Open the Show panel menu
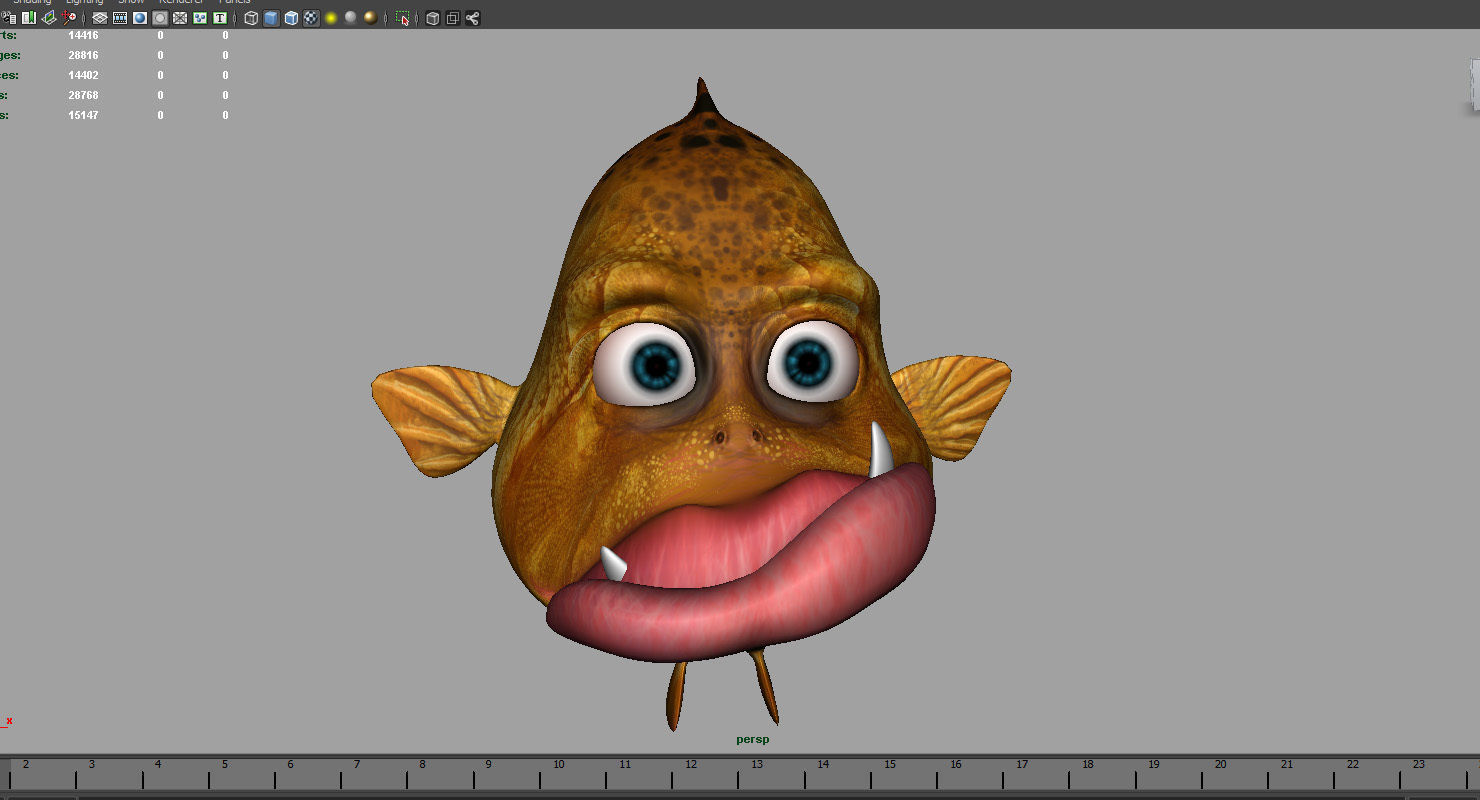1480x800 pixels. (x=131, y=2)
